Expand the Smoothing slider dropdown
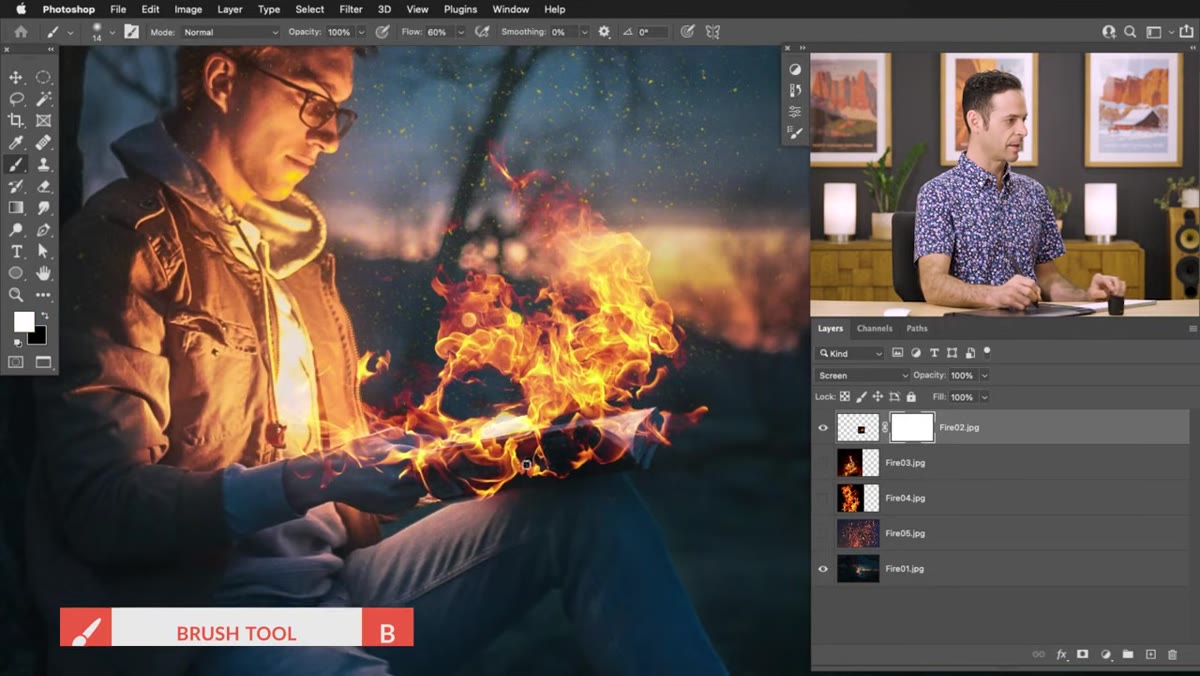The height and width of the screenshot is (676, 1200). [x=585, y=32]
